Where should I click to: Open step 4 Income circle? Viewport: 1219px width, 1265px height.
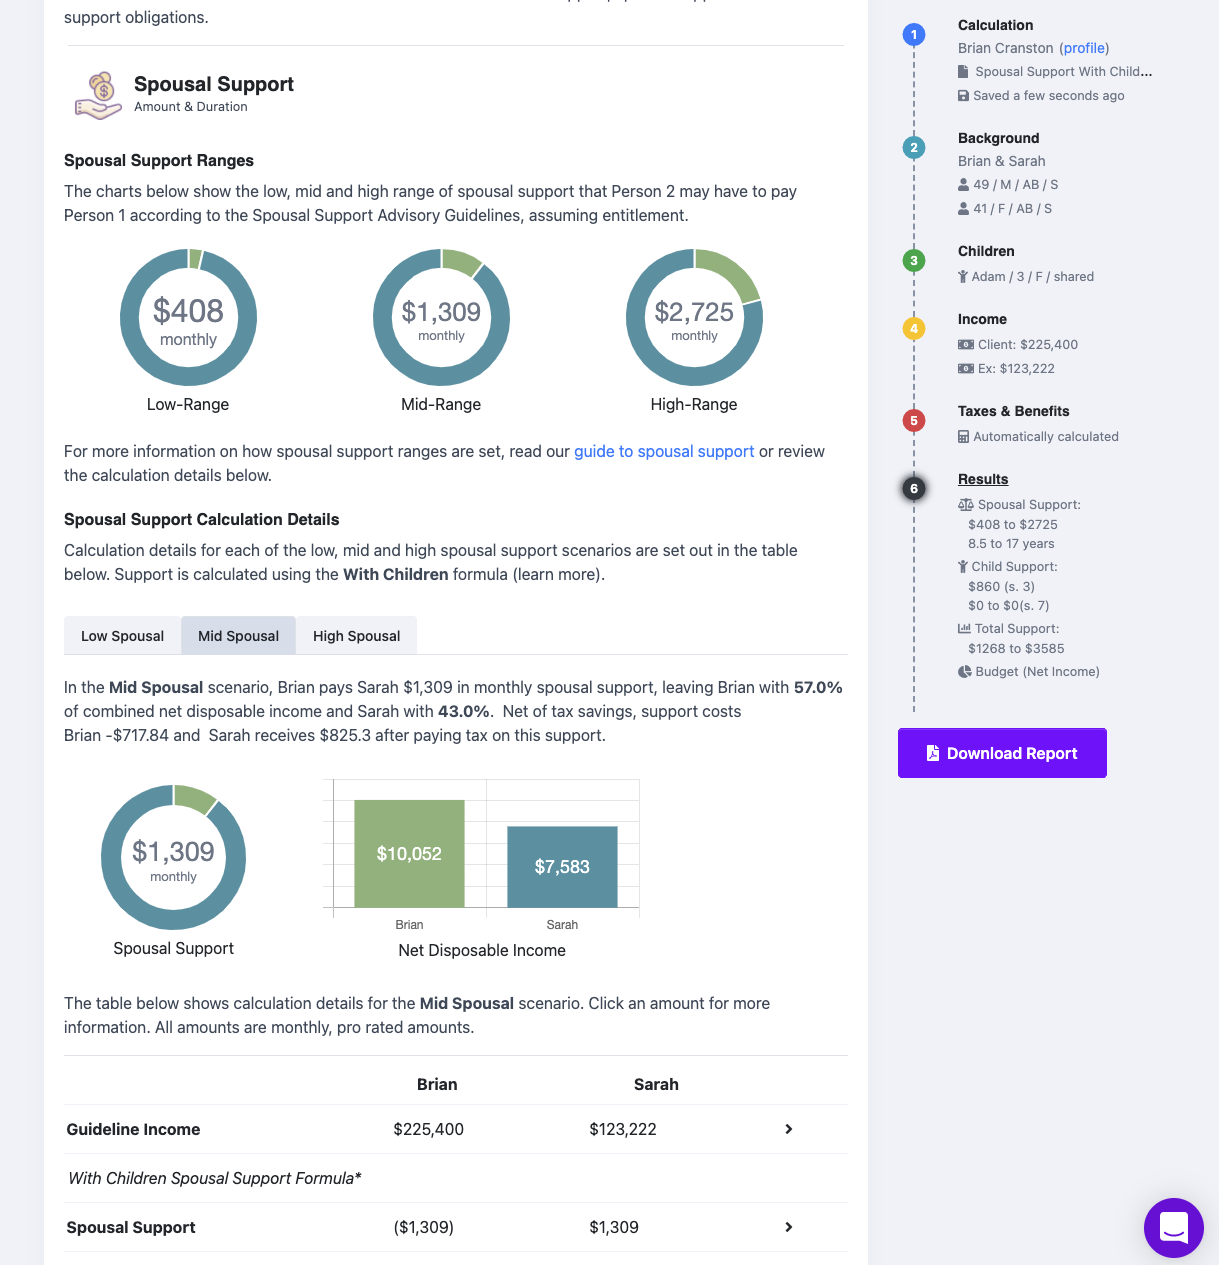click(913, 329)
